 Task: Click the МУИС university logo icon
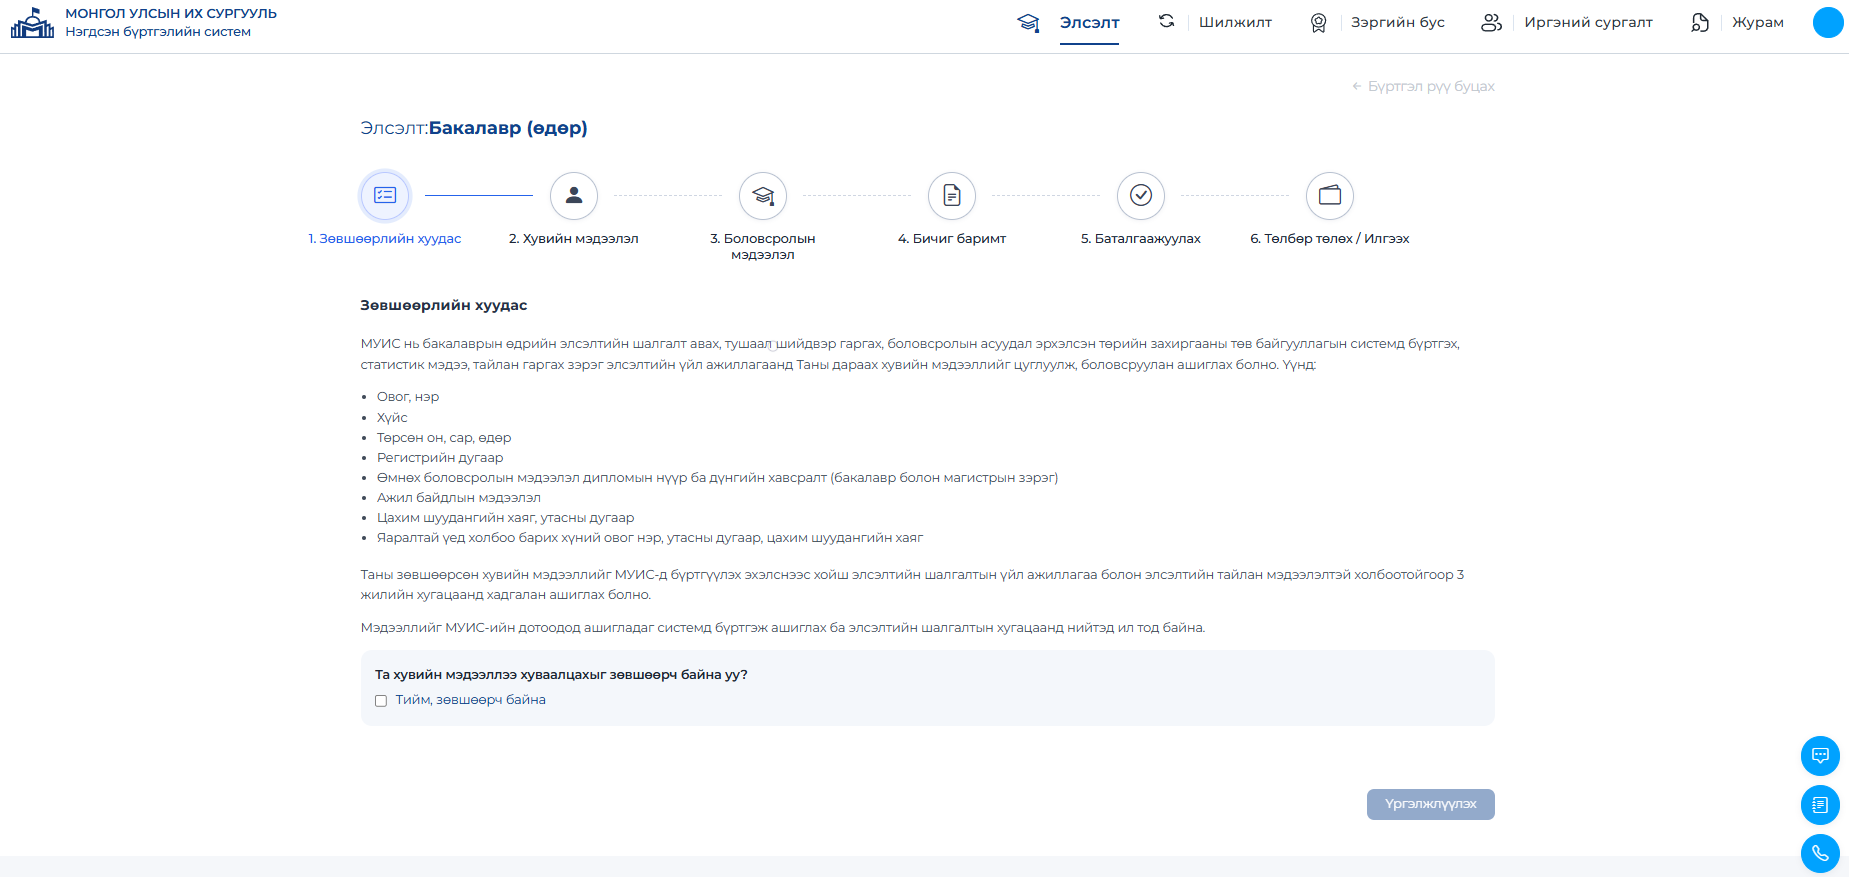[x=32, y=22]
